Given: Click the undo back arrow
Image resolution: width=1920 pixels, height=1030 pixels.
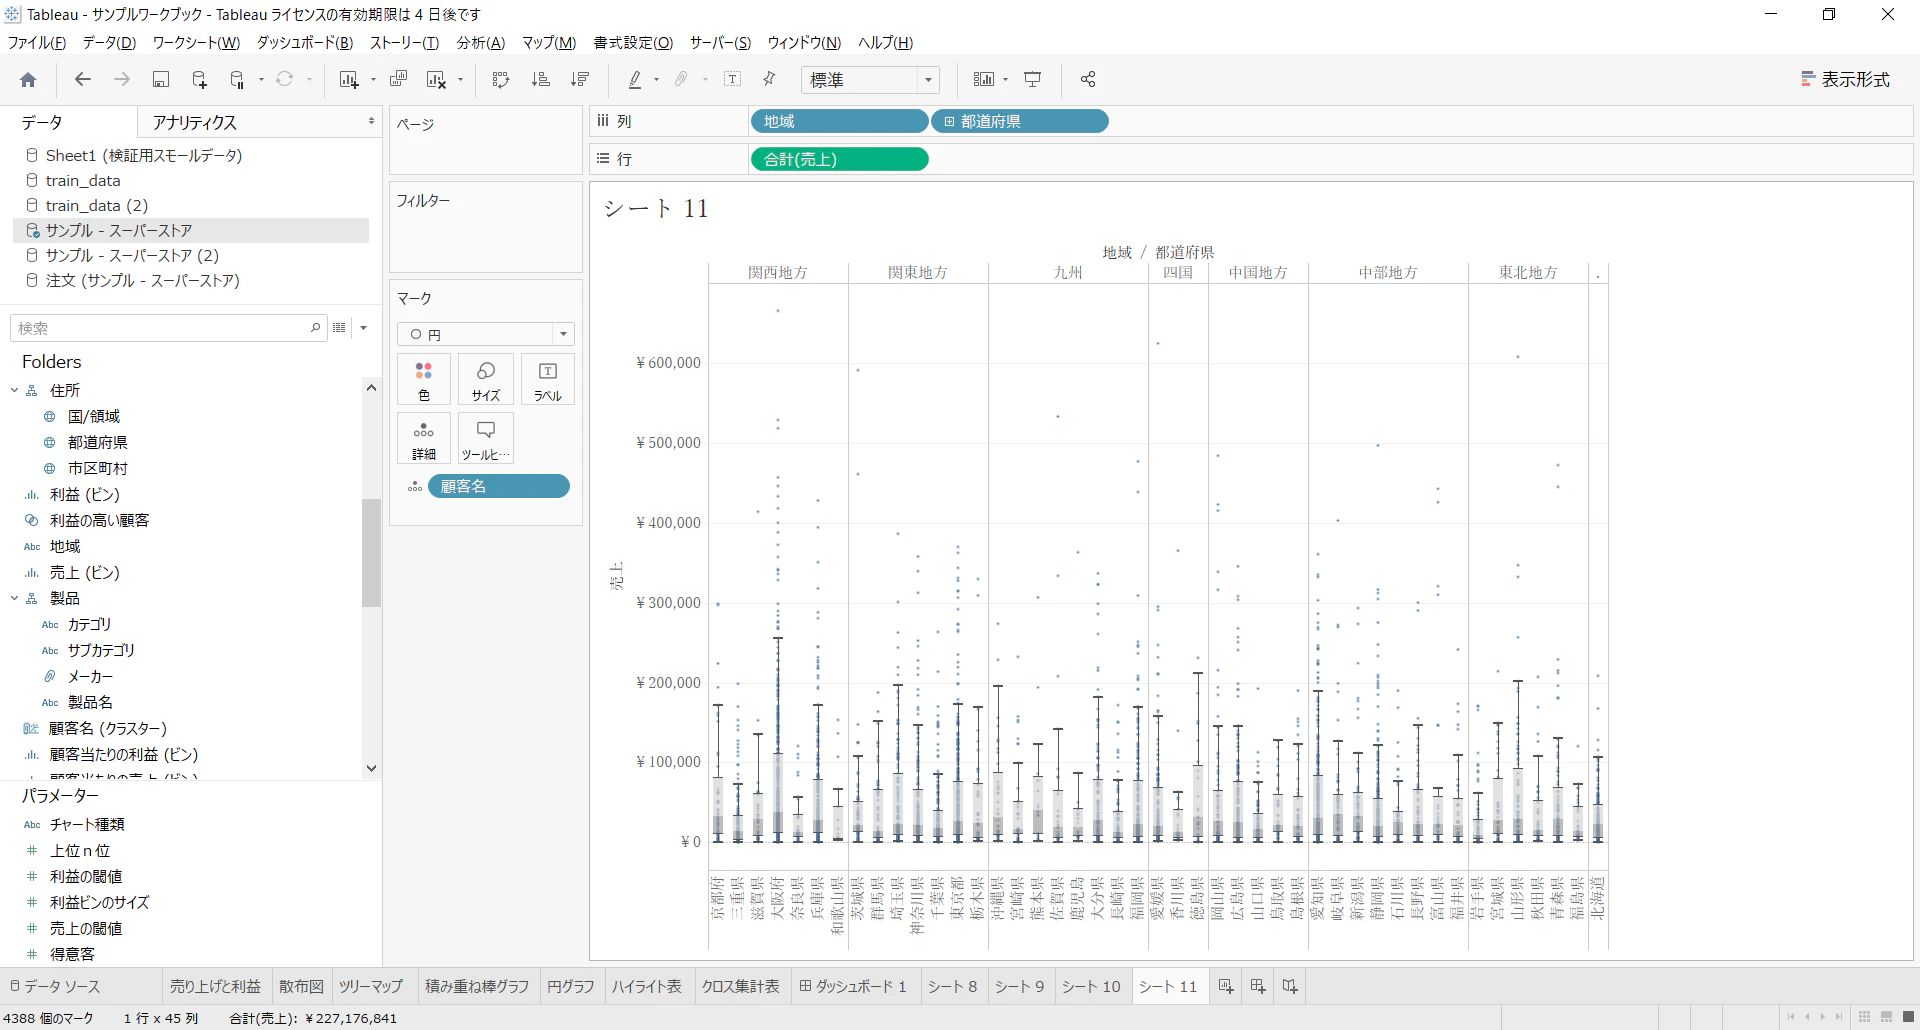Looking at the screenshot, I should click(x=83, y=80).
